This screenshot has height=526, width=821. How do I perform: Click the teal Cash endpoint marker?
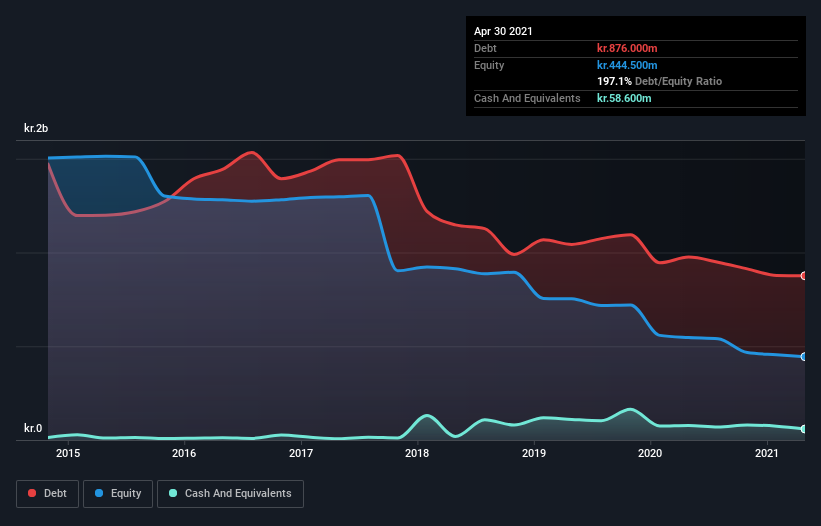(x=803, y=429)
